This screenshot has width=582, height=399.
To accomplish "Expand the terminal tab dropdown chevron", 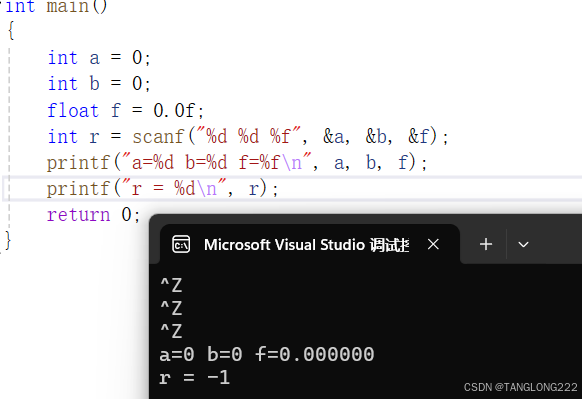I will [523, 245].
